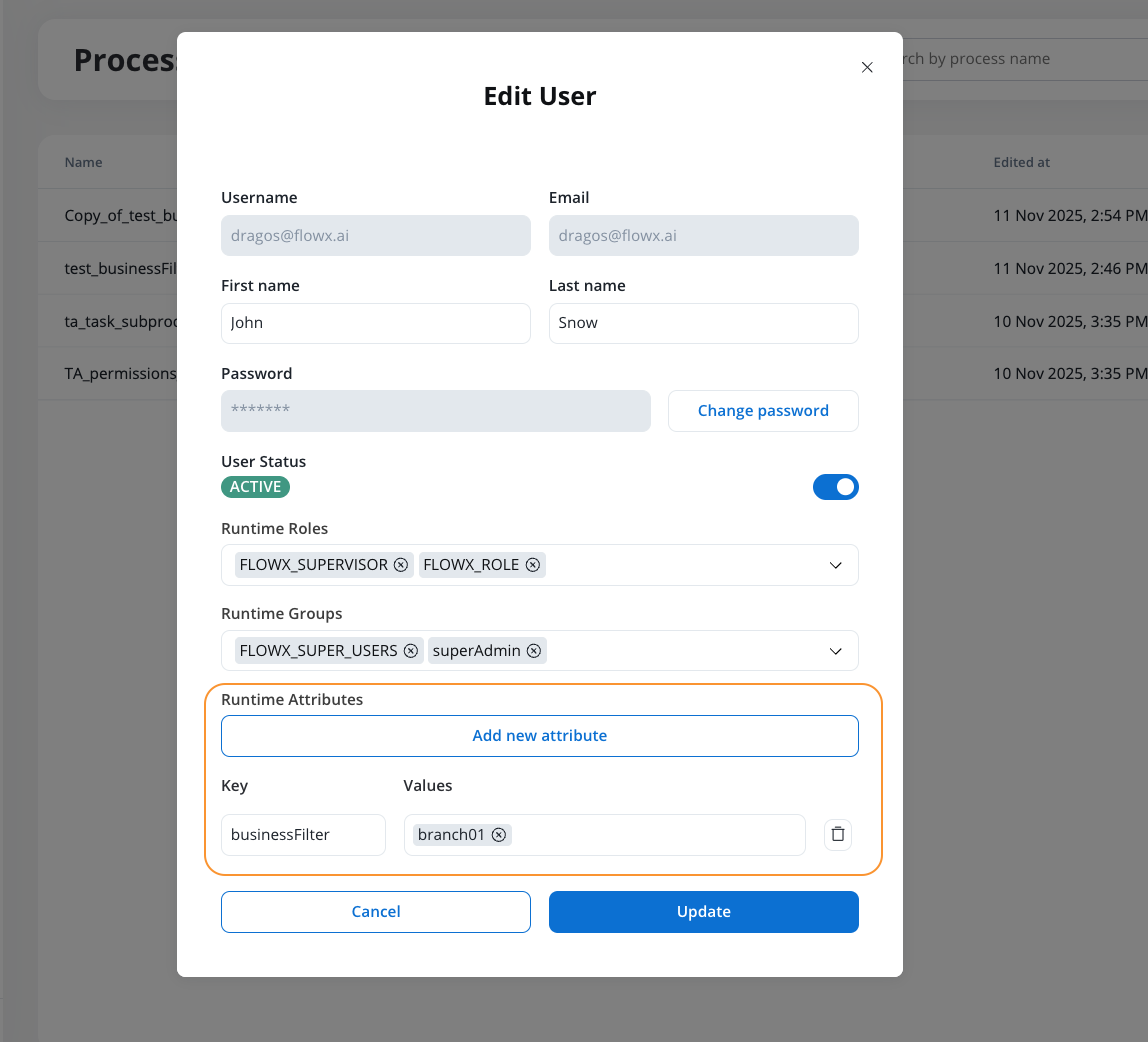This screenshot has width=1148, height=1042.
Task: Remove the FLOWX_ROLE role chip
Action: tap(534, 564)
